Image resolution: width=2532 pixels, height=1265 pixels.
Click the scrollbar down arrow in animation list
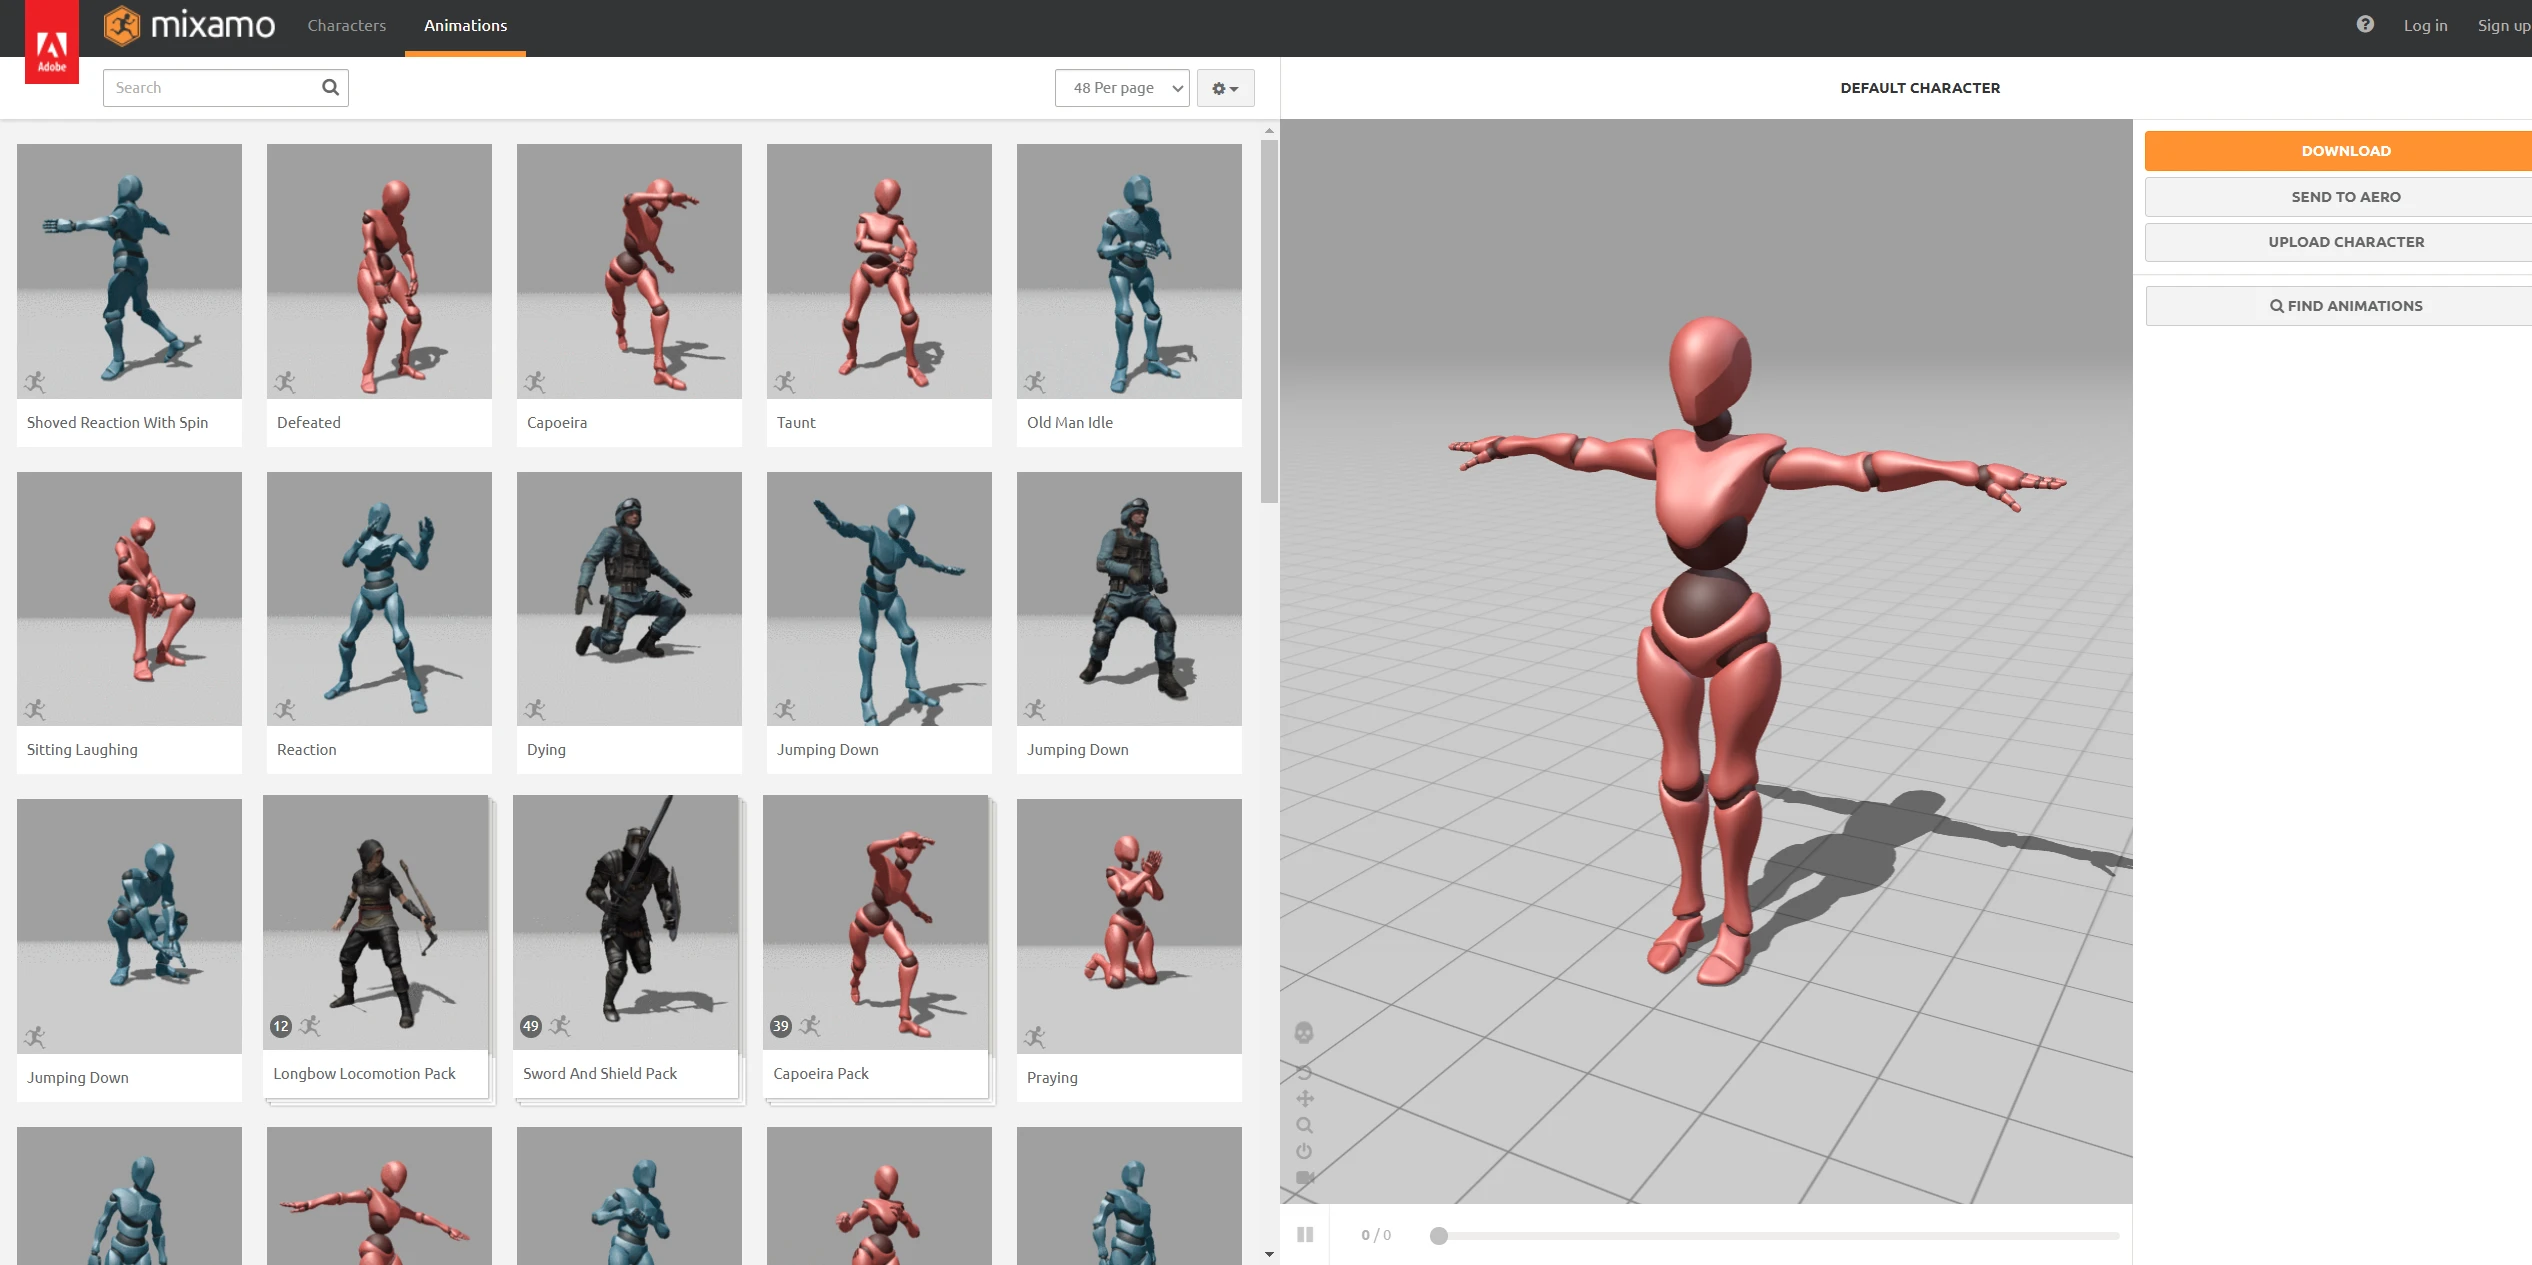point(1269,1254)
